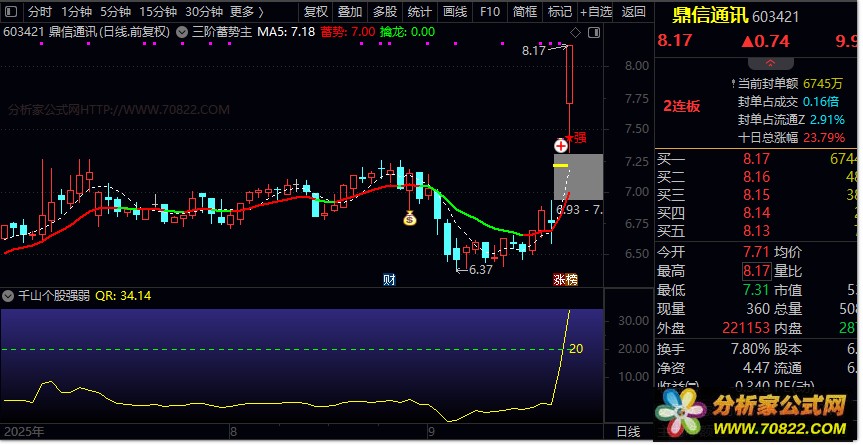This screenshot has height=445, width=863.
Task: Click the QR: 34.14 indicator value
Action: 123,296
